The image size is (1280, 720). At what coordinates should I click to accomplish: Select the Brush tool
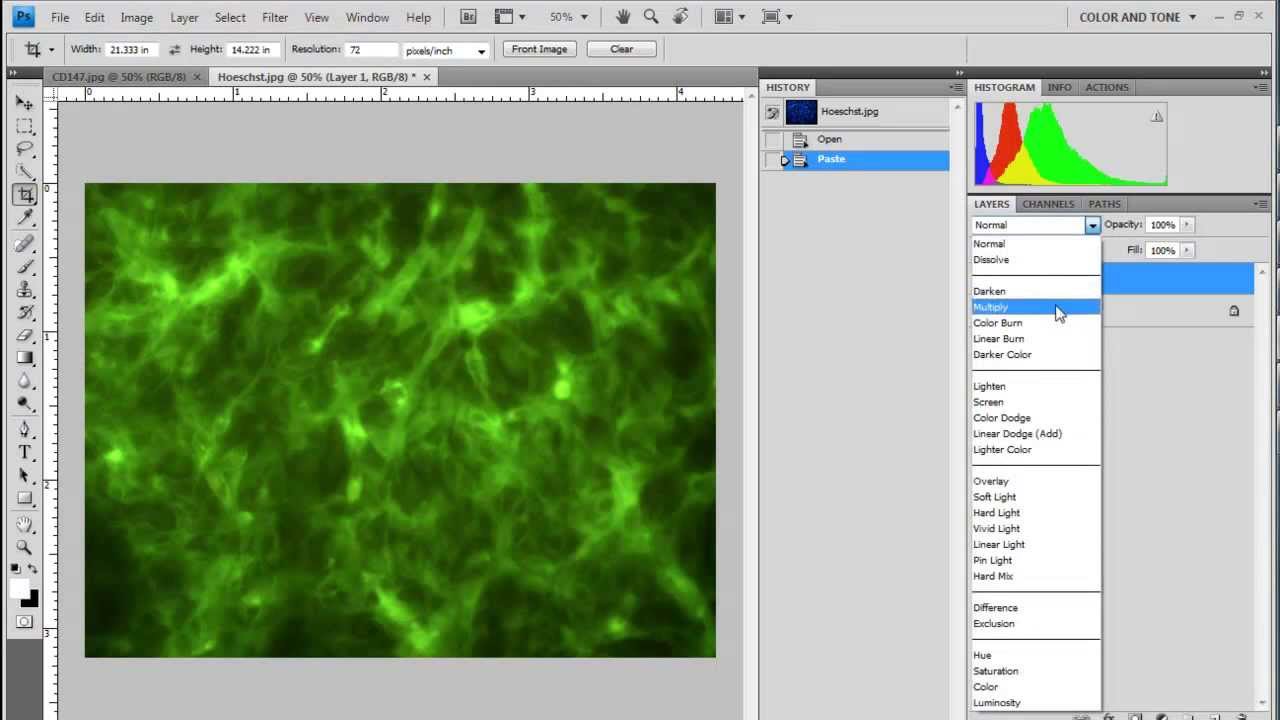[25, 267]
